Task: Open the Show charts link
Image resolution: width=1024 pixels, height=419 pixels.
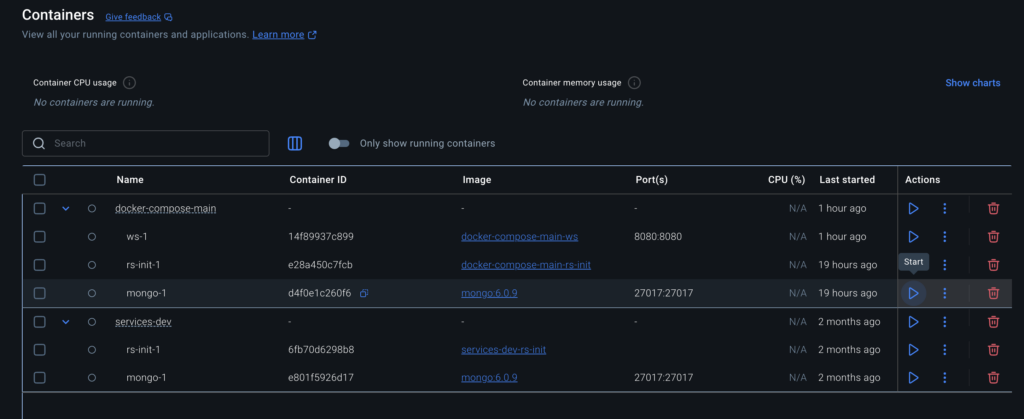Action: (x=972, y=83)
